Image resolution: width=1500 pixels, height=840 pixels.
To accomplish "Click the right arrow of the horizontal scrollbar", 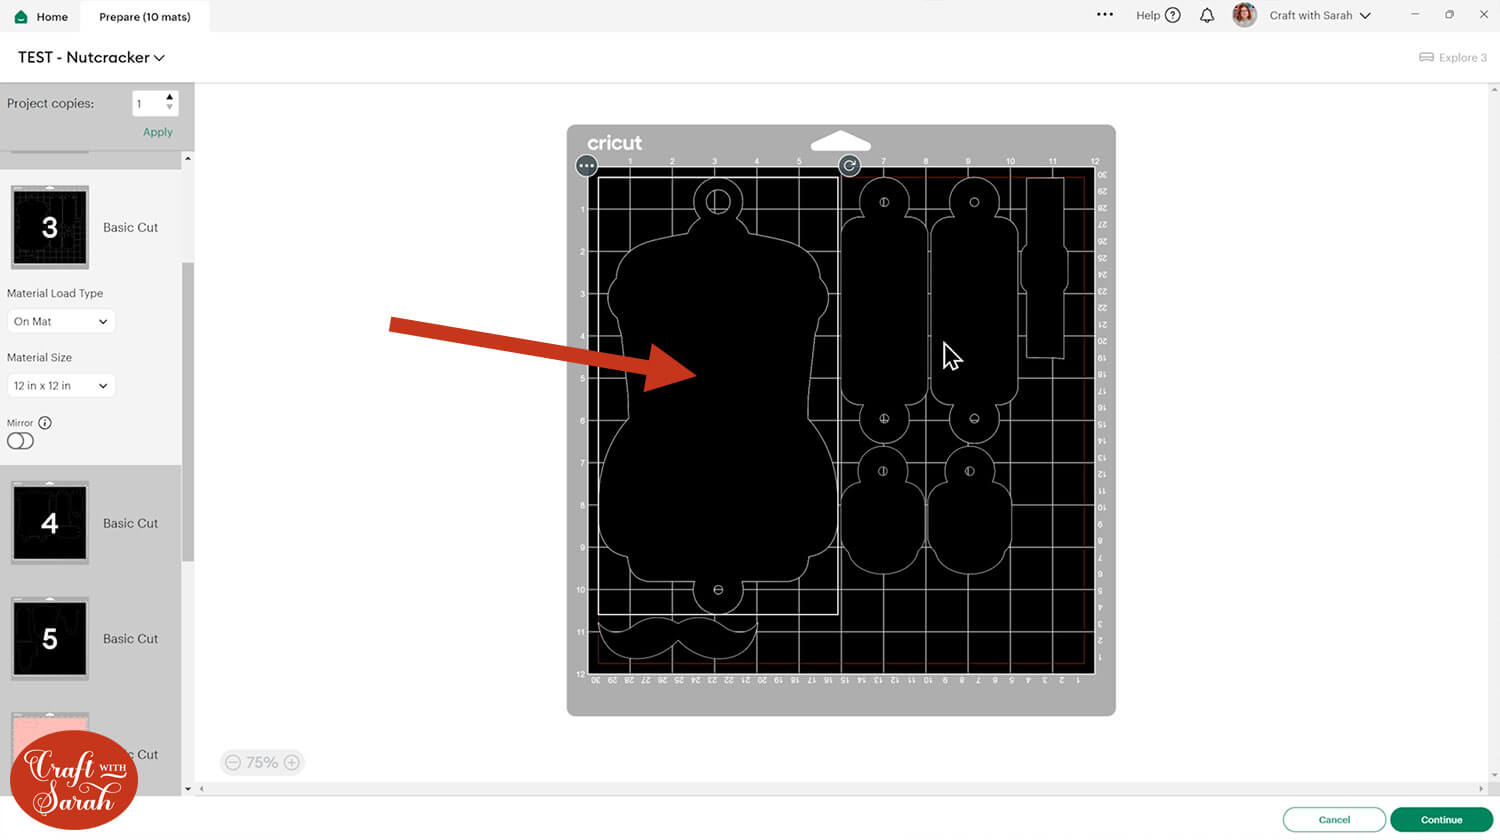I will pyautogui.click(x=1481, y=789).
